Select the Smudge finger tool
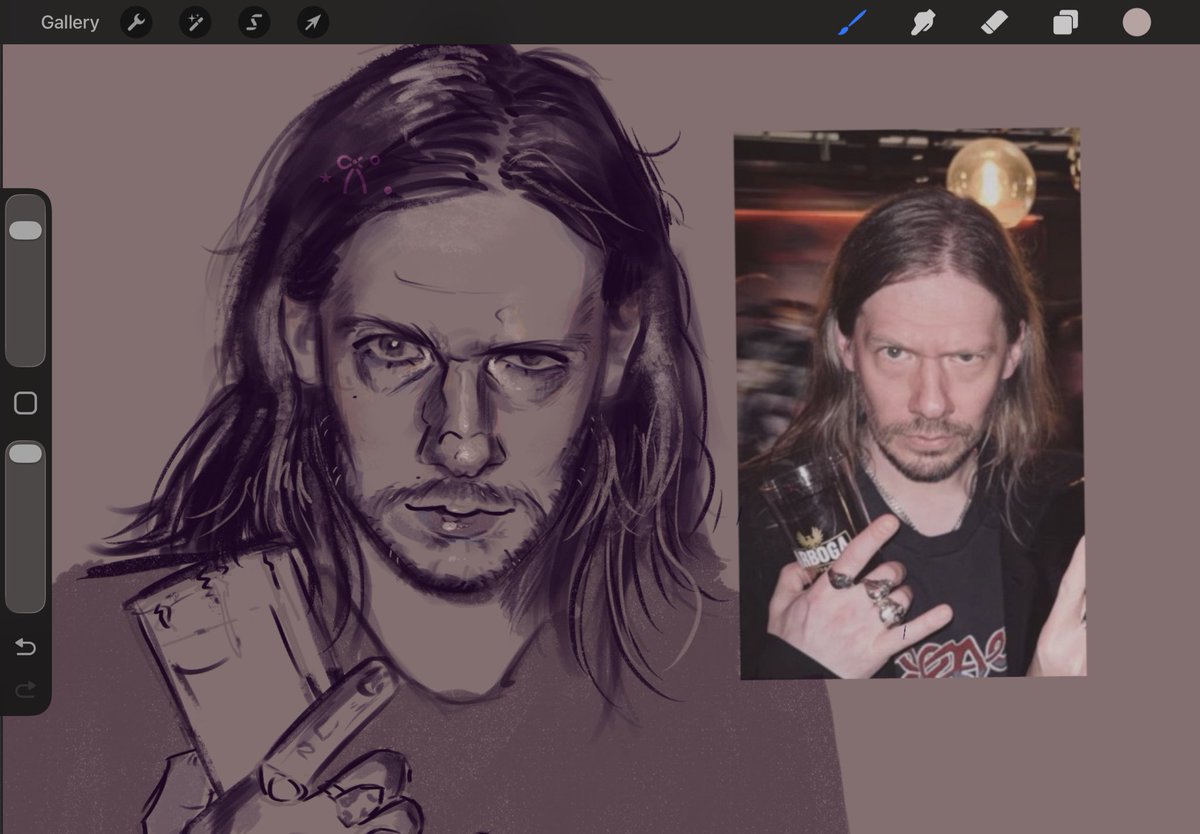 point(923,22)
